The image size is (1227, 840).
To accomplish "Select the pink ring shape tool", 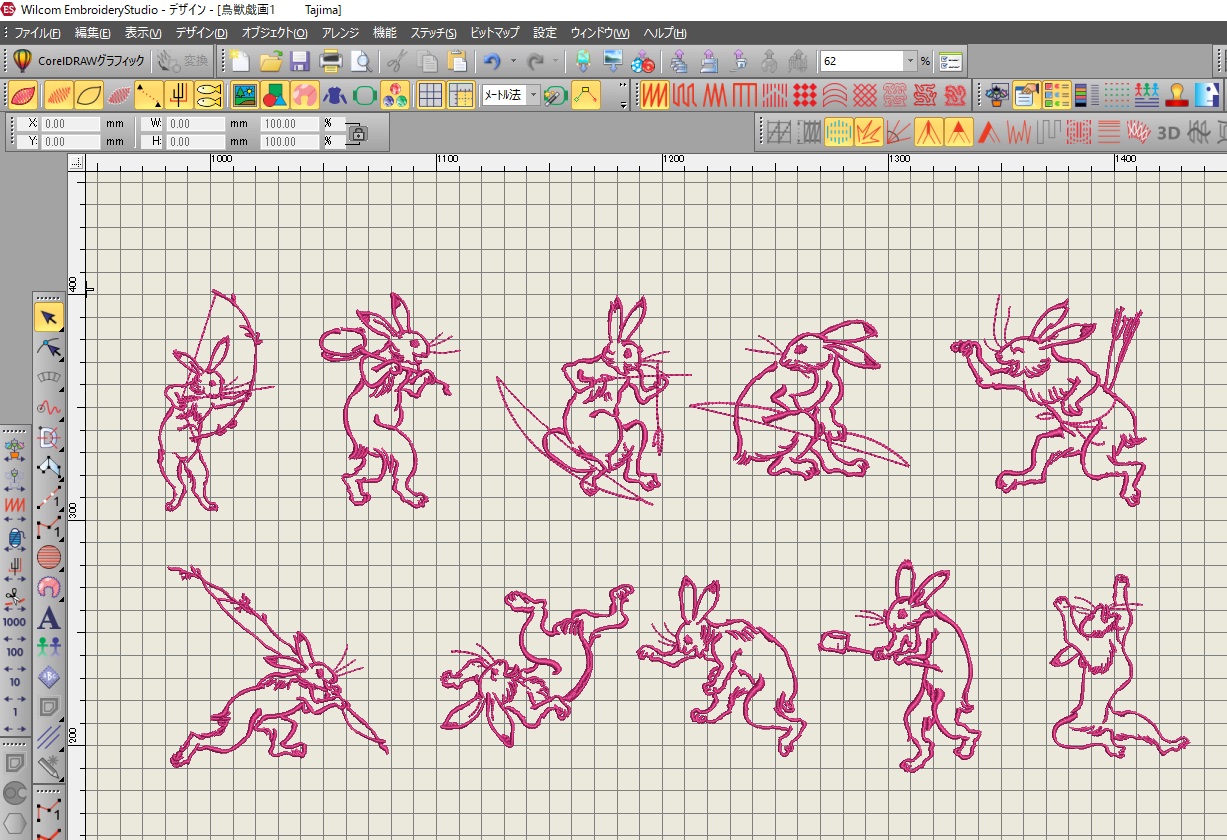I will [x=48, y=587].
